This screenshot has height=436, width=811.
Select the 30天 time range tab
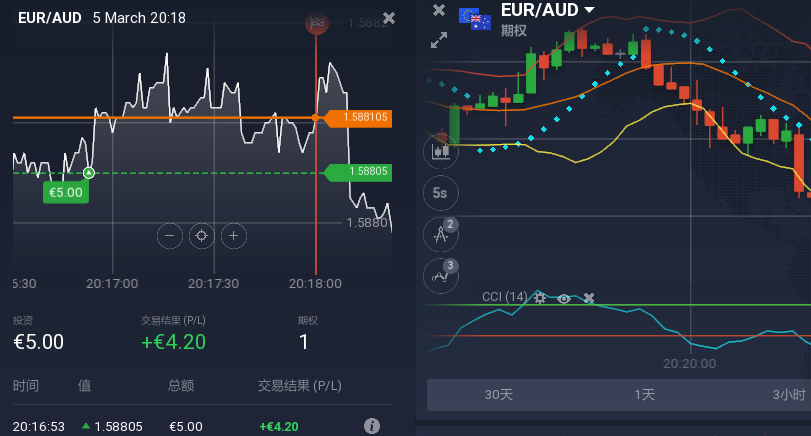coord(499,395)
